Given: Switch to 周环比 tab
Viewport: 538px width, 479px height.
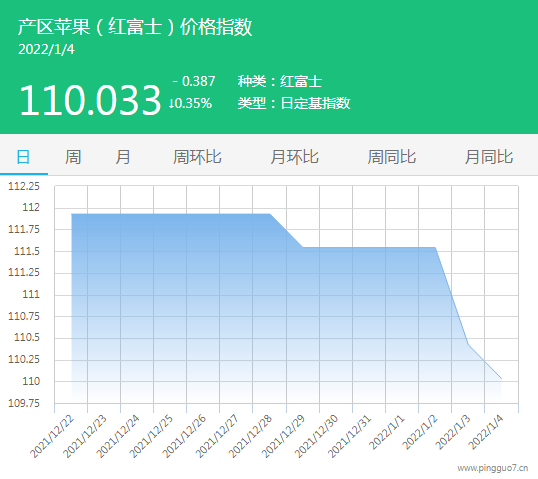Looking at the screenshot, I should [x=197, y=157].
